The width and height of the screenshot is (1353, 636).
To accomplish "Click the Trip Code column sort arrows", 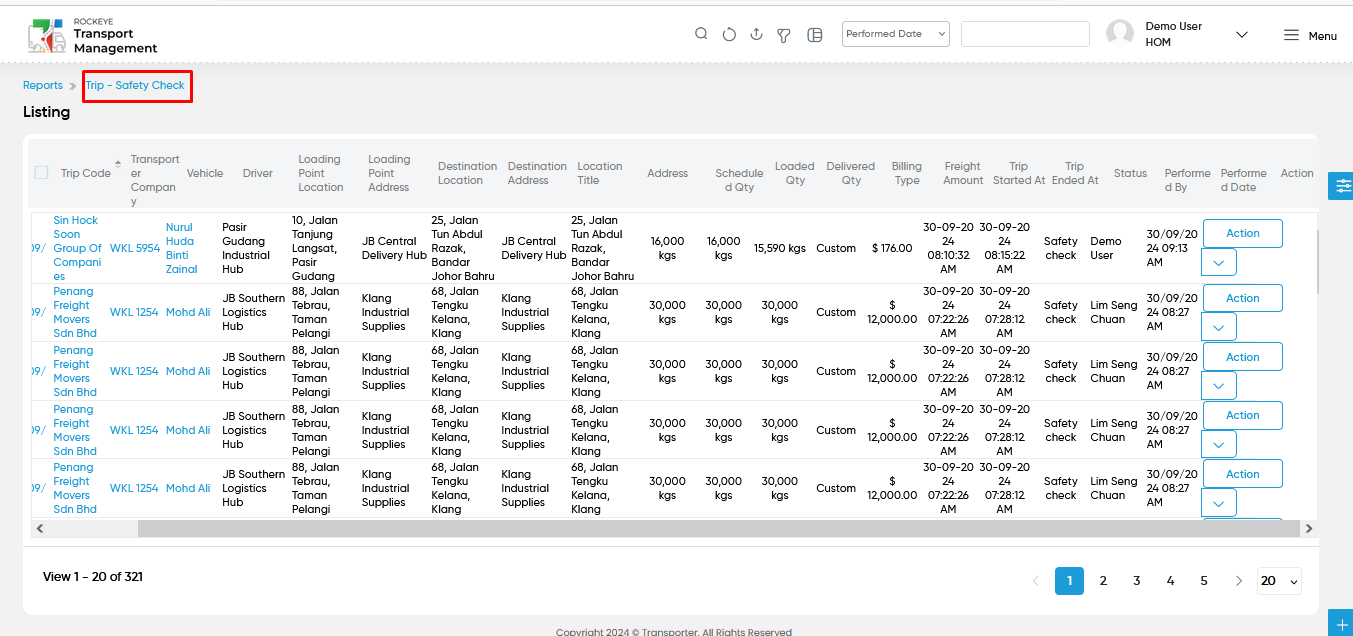I will point(118,164).
